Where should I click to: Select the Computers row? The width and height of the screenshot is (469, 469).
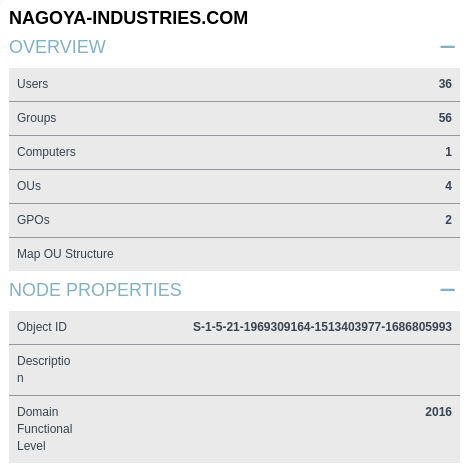tap(234, 152)
